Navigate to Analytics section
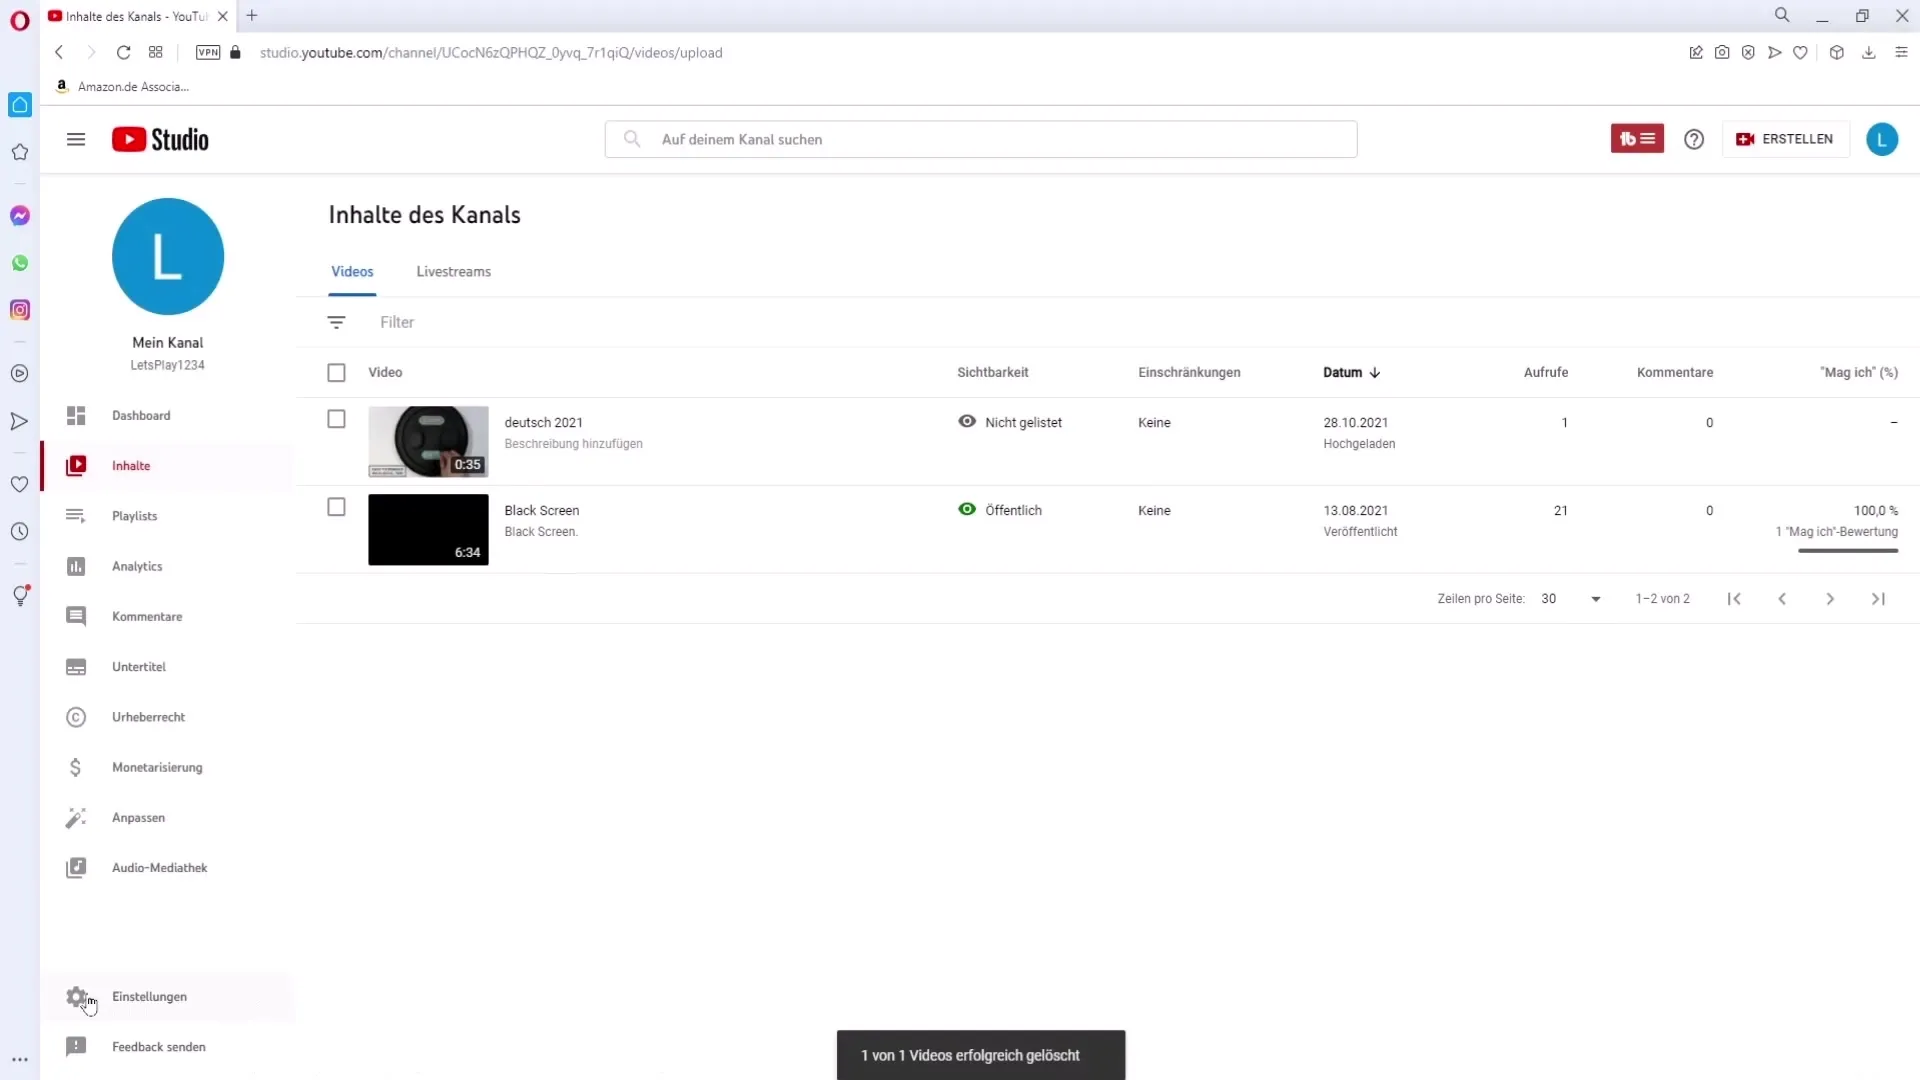Screen dimensions: 1920x1080 (137, 564)
